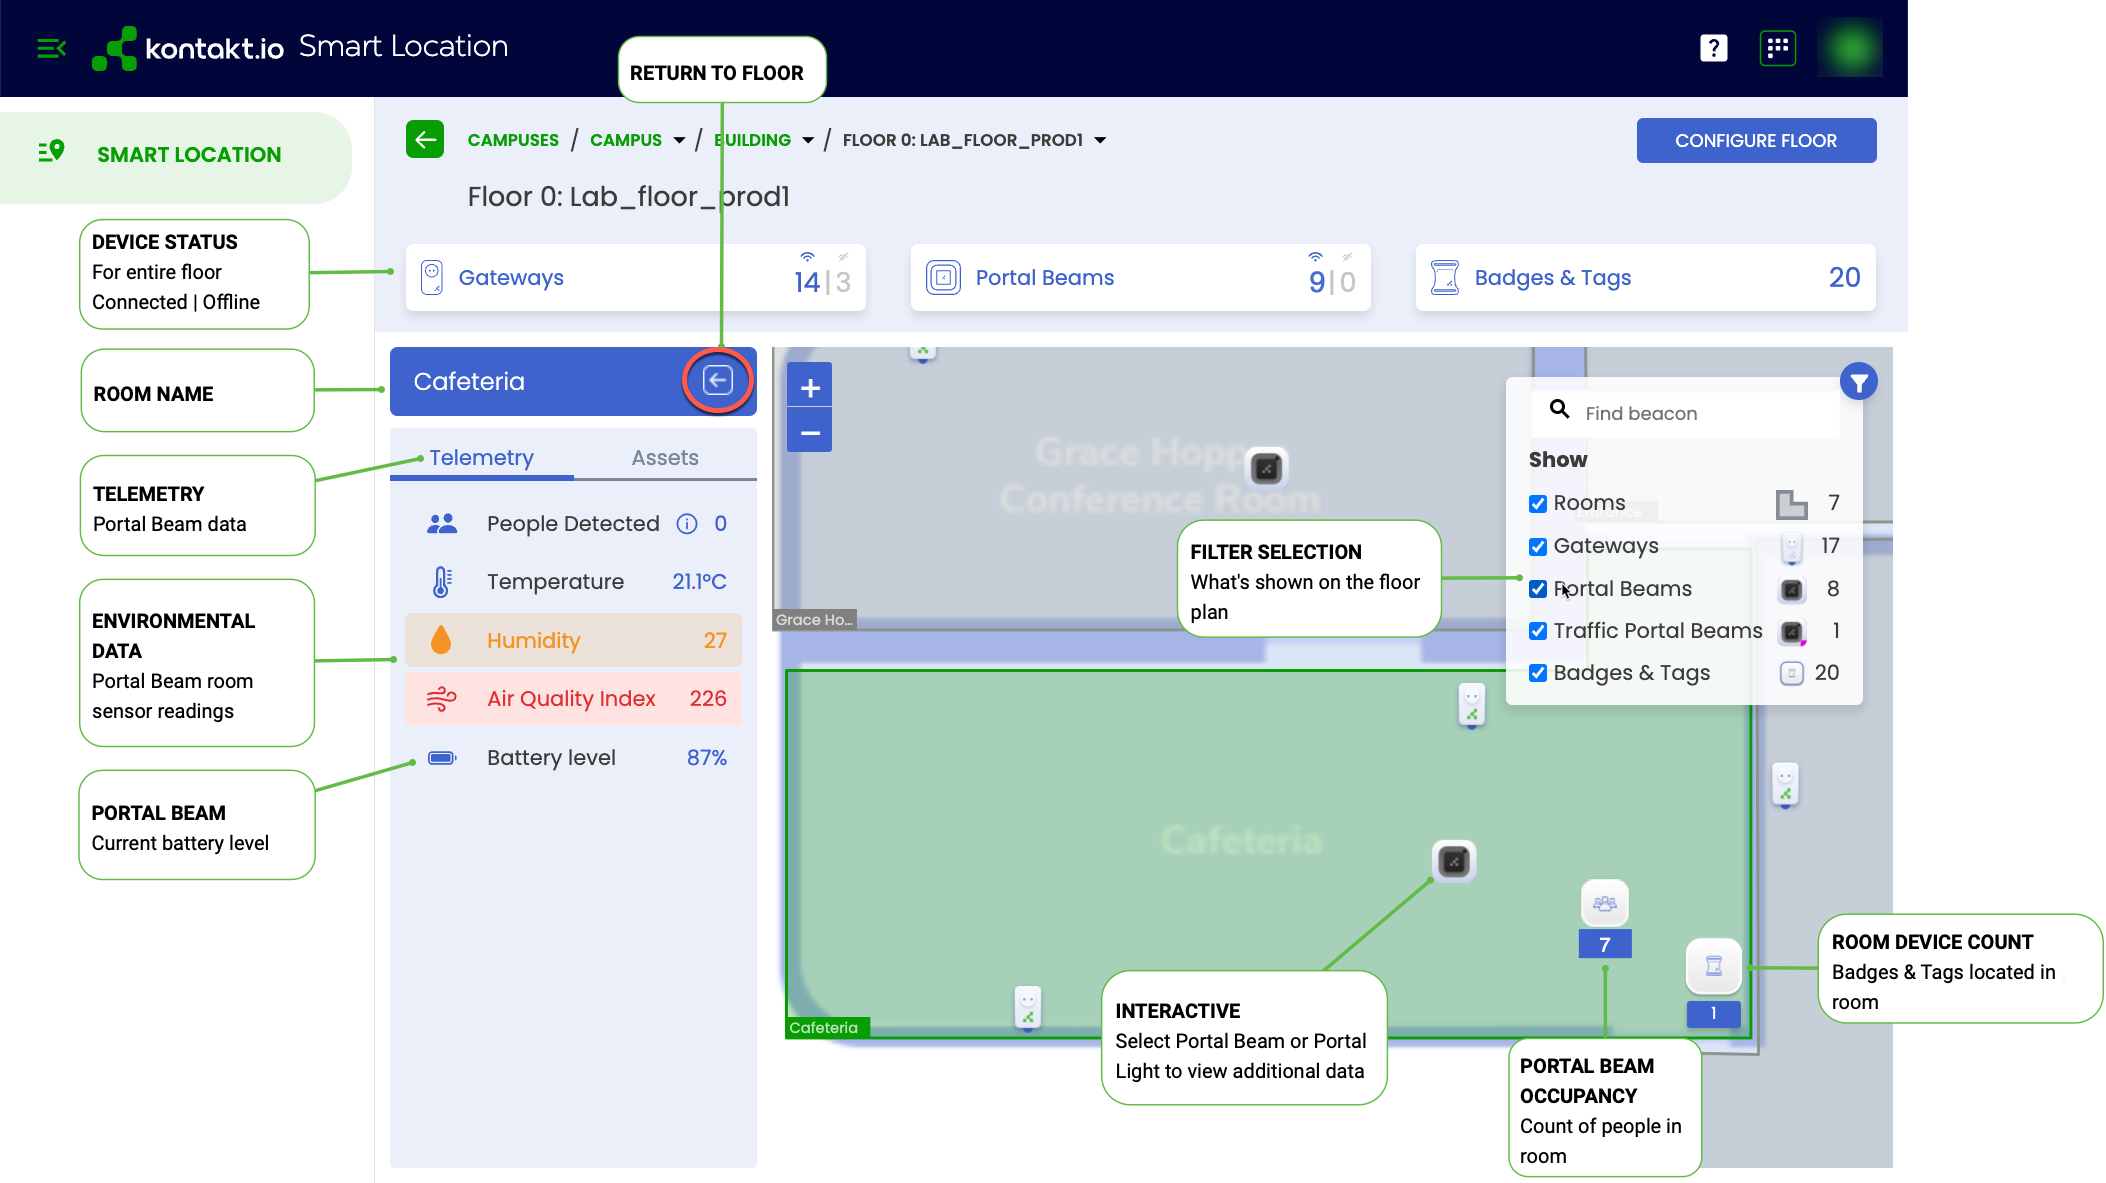Open the user profile avatar

(x=1850, y=48)
